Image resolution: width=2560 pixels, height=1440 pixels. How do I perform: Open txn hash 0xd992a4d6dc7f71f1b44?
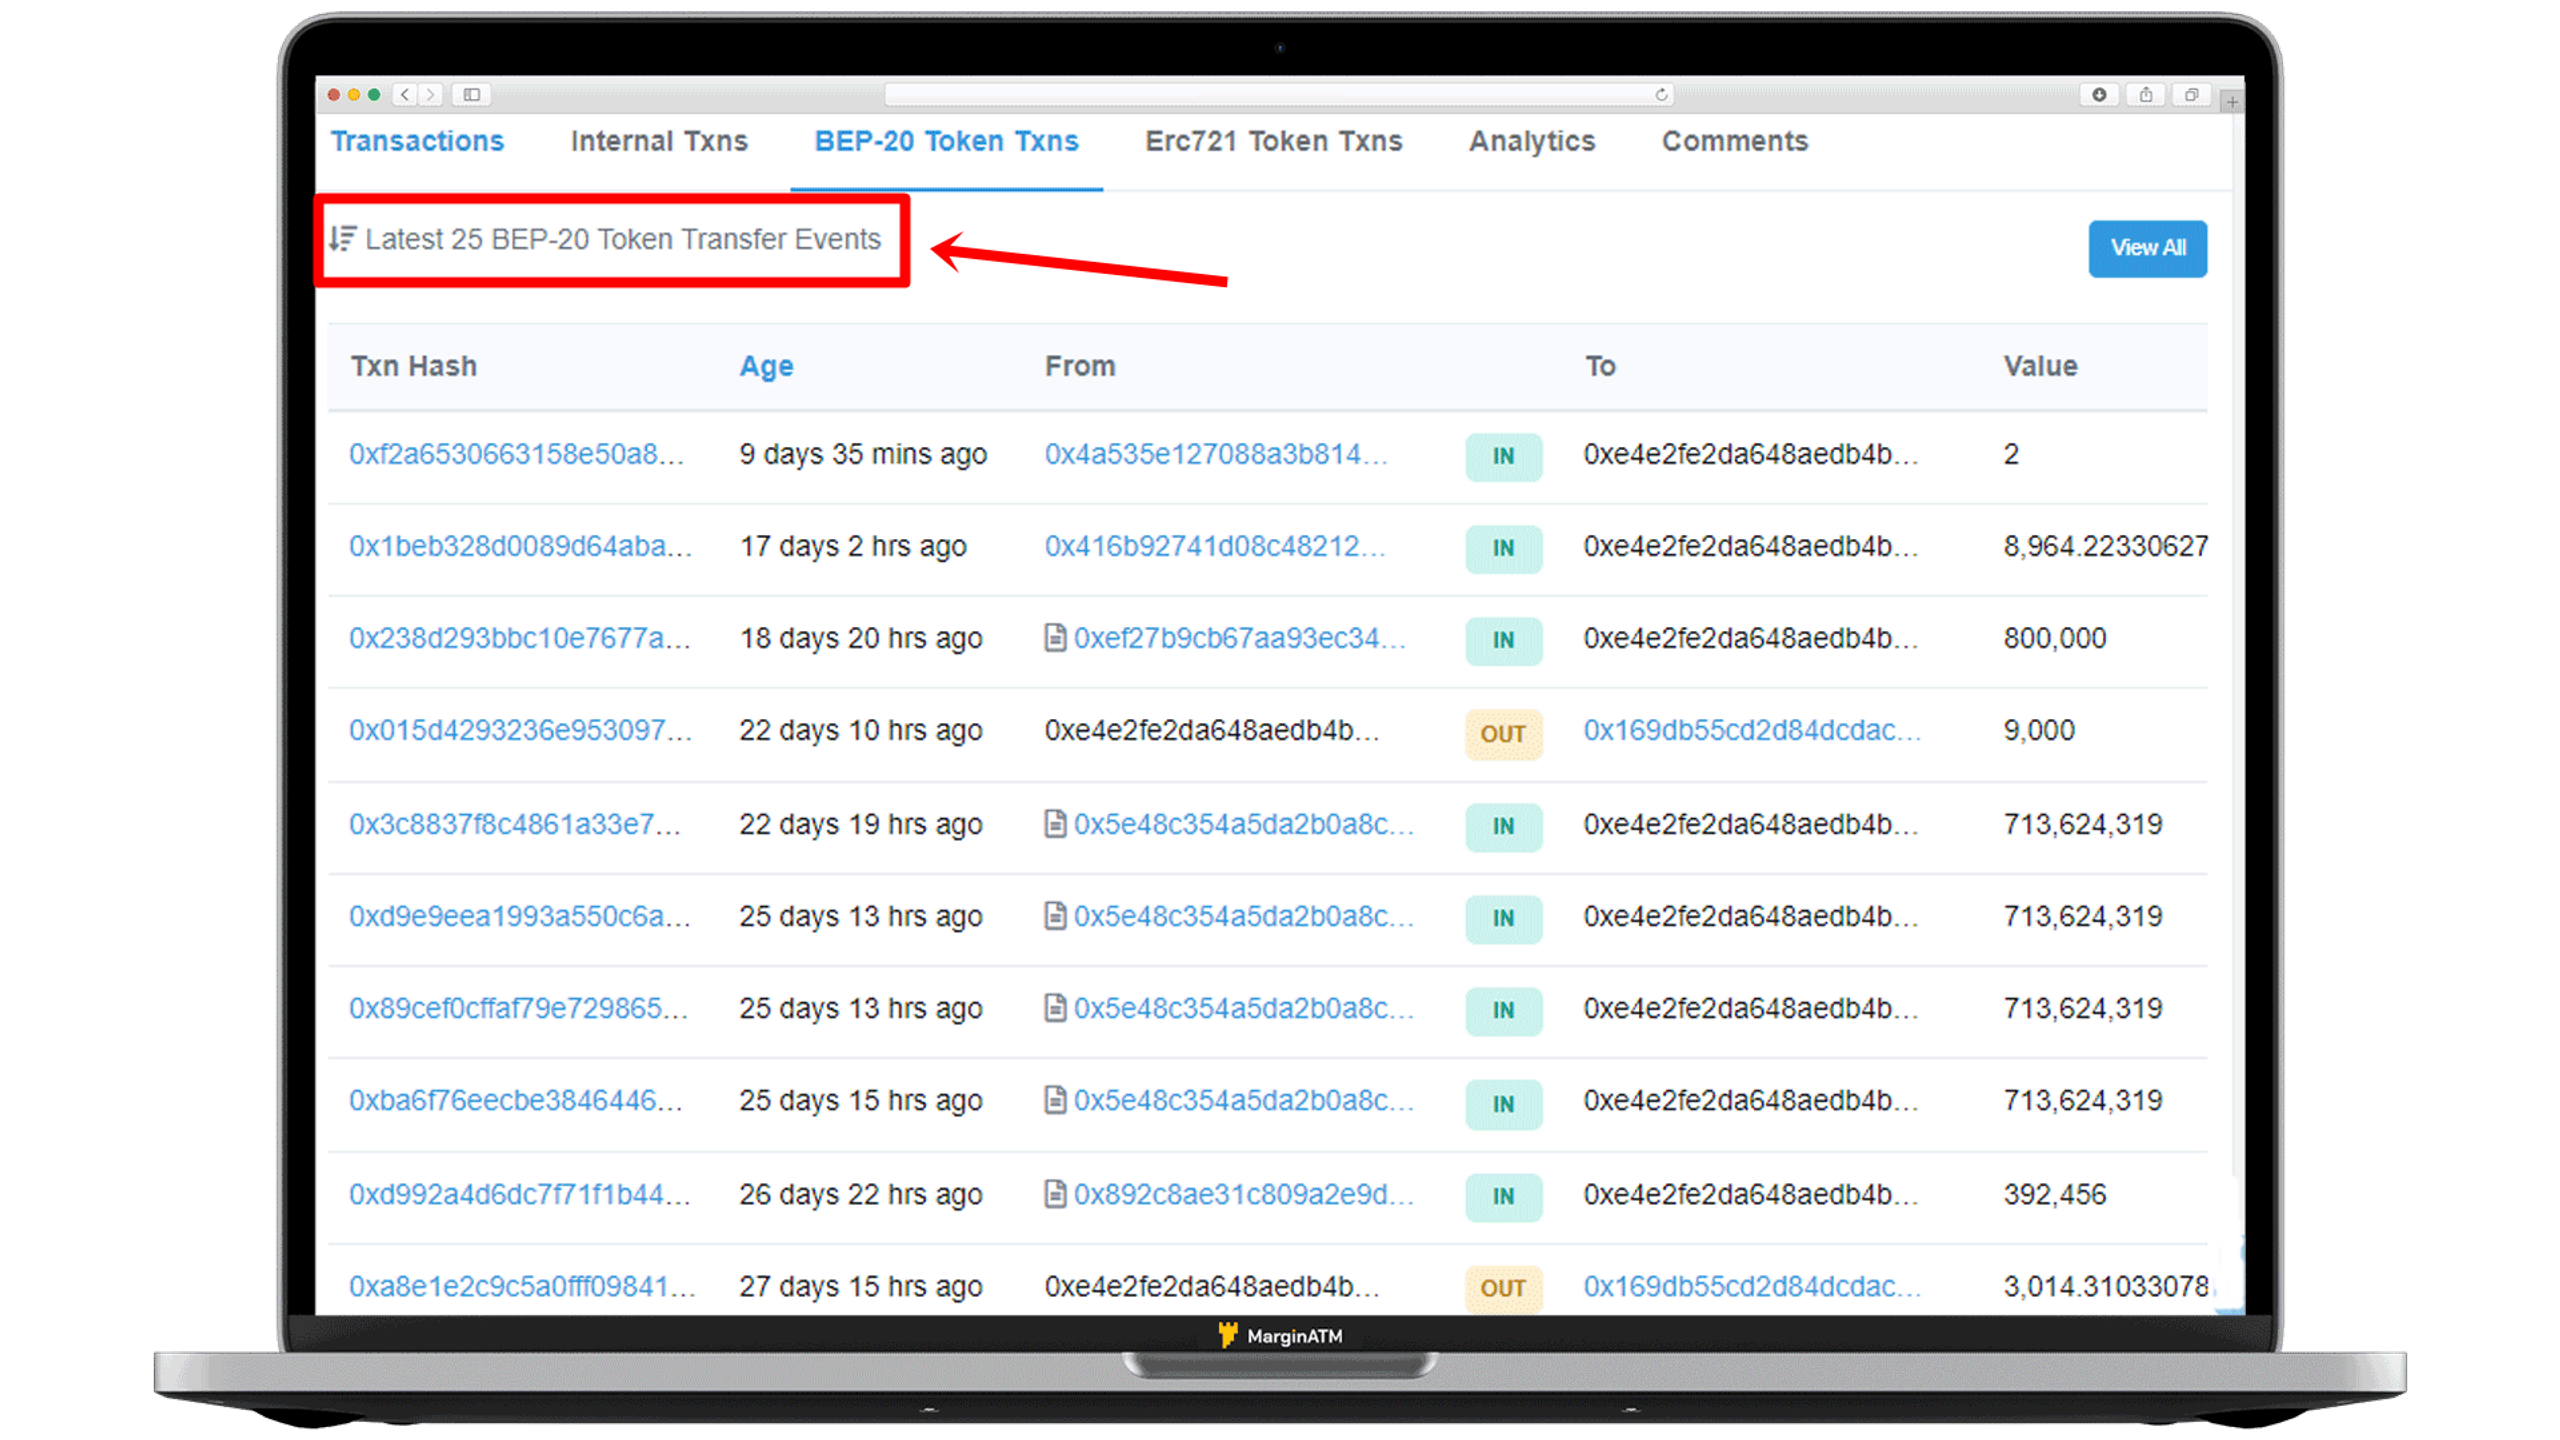point(519,1194)
